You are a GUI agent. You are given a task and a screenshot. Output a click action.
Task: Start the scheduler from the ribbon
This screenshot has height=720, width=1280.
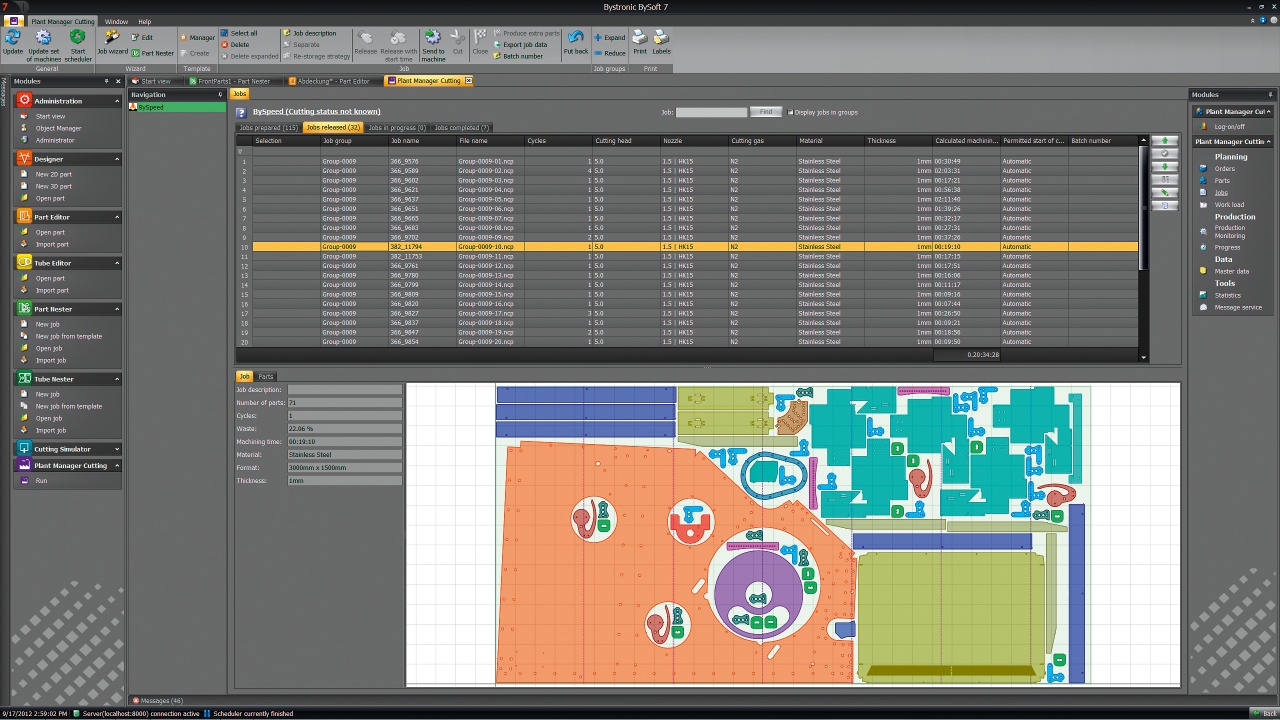click(x=78, y=38)
